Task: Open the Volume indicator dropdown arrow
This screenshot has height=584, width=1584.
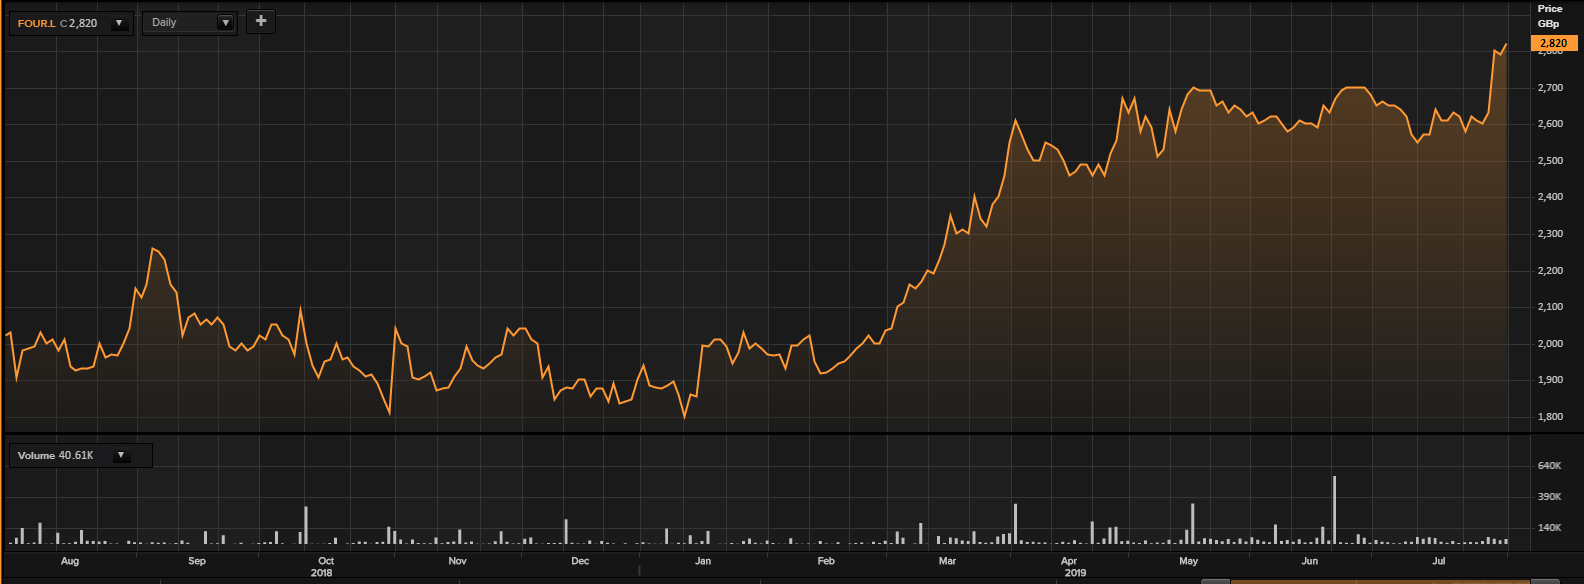Action: (121, 455)
